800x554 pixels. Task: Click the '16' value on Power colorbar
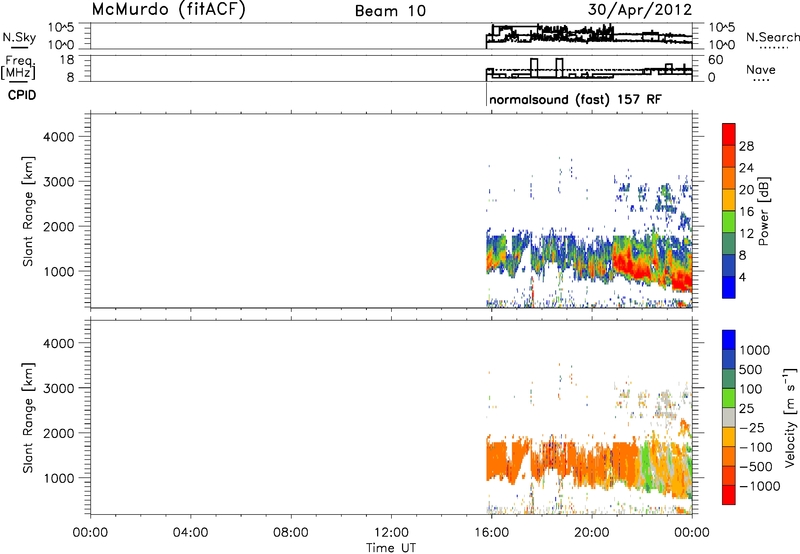(x=746, y=212)
